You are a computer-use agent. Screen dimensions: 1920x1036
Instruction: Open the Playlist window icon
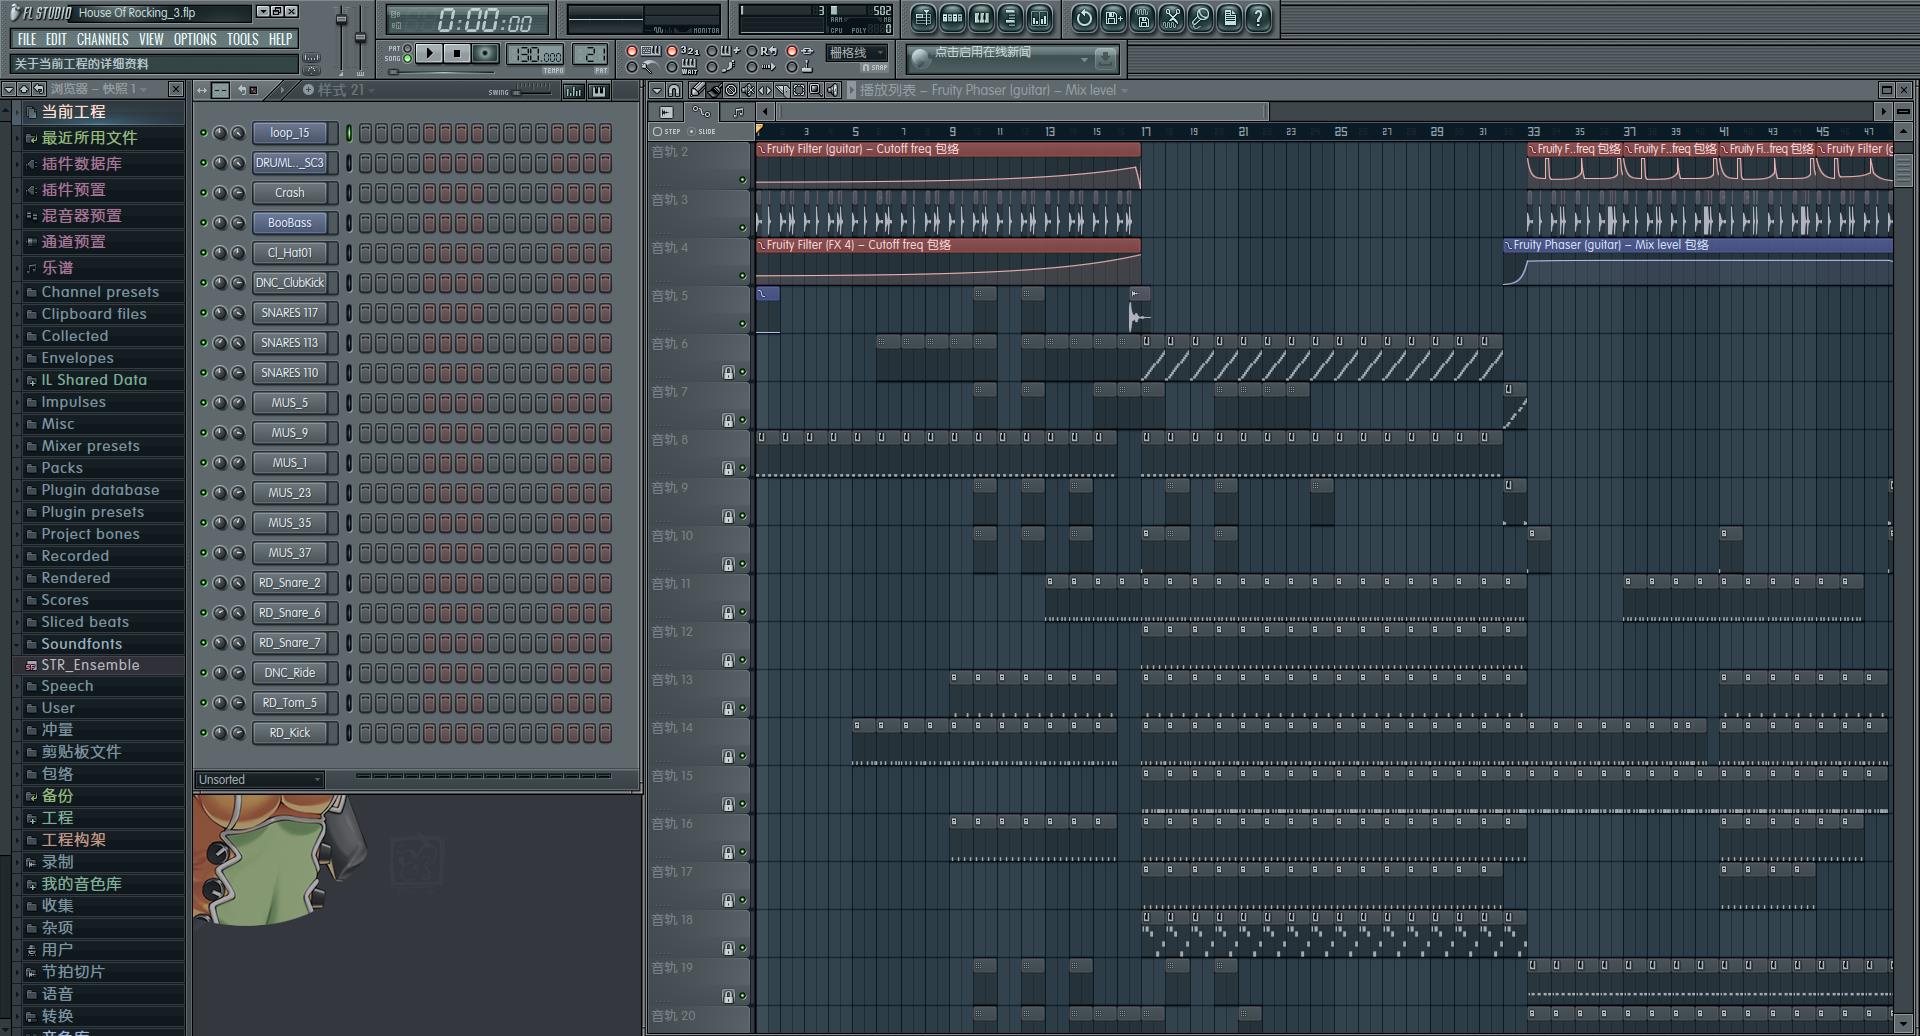pos(923,17)
